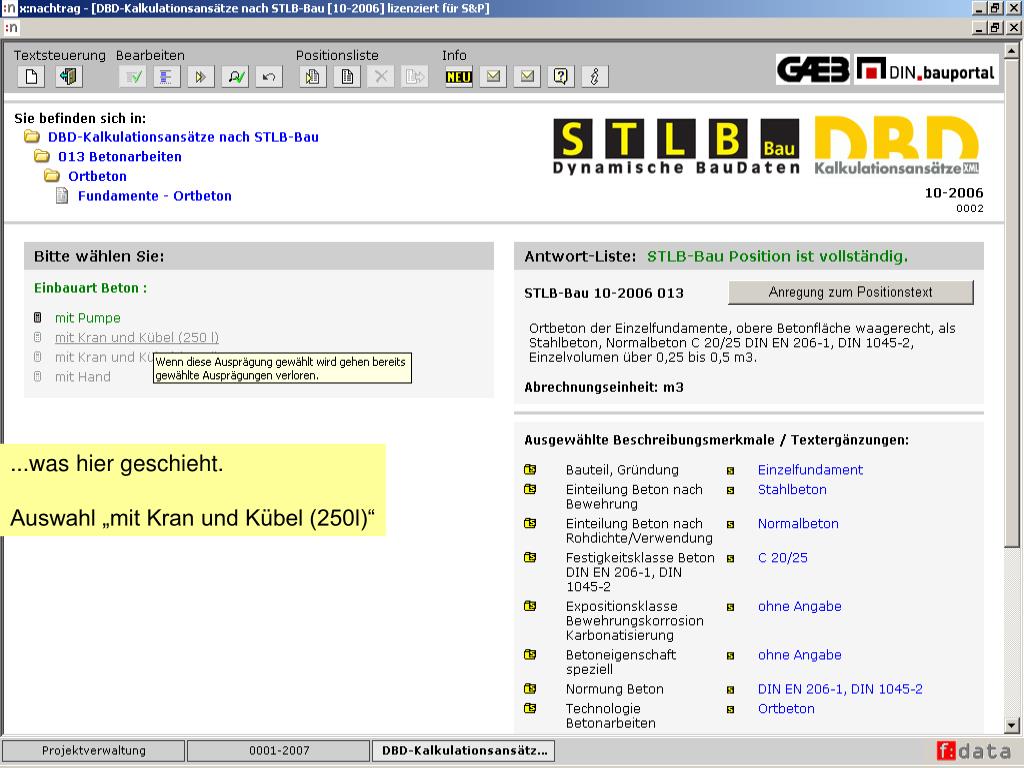Click folder icon of 'Bauteil, Gründung' row
The image size is (1024, 768).
(x=530, y=470)
